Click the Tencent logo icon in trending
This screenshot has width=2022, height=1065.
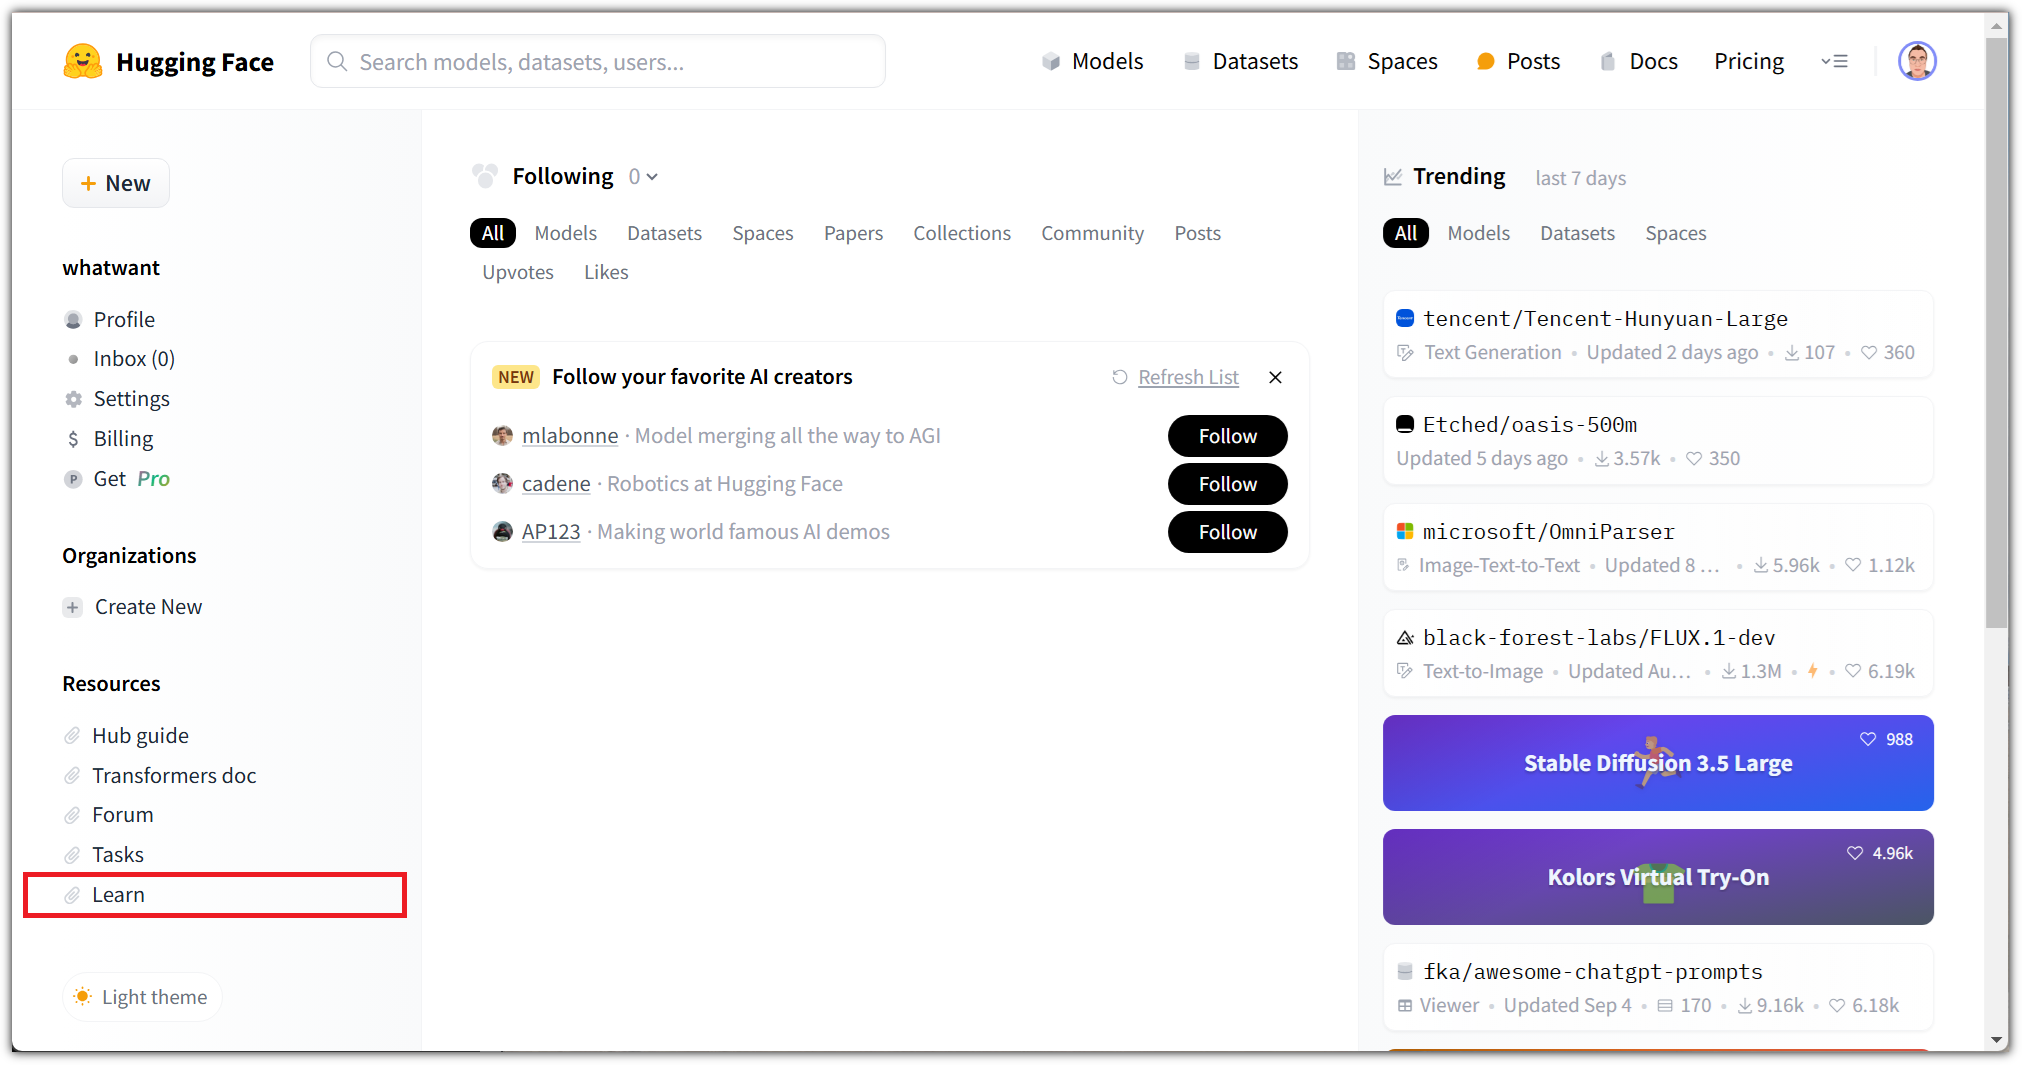(1405, 319)
